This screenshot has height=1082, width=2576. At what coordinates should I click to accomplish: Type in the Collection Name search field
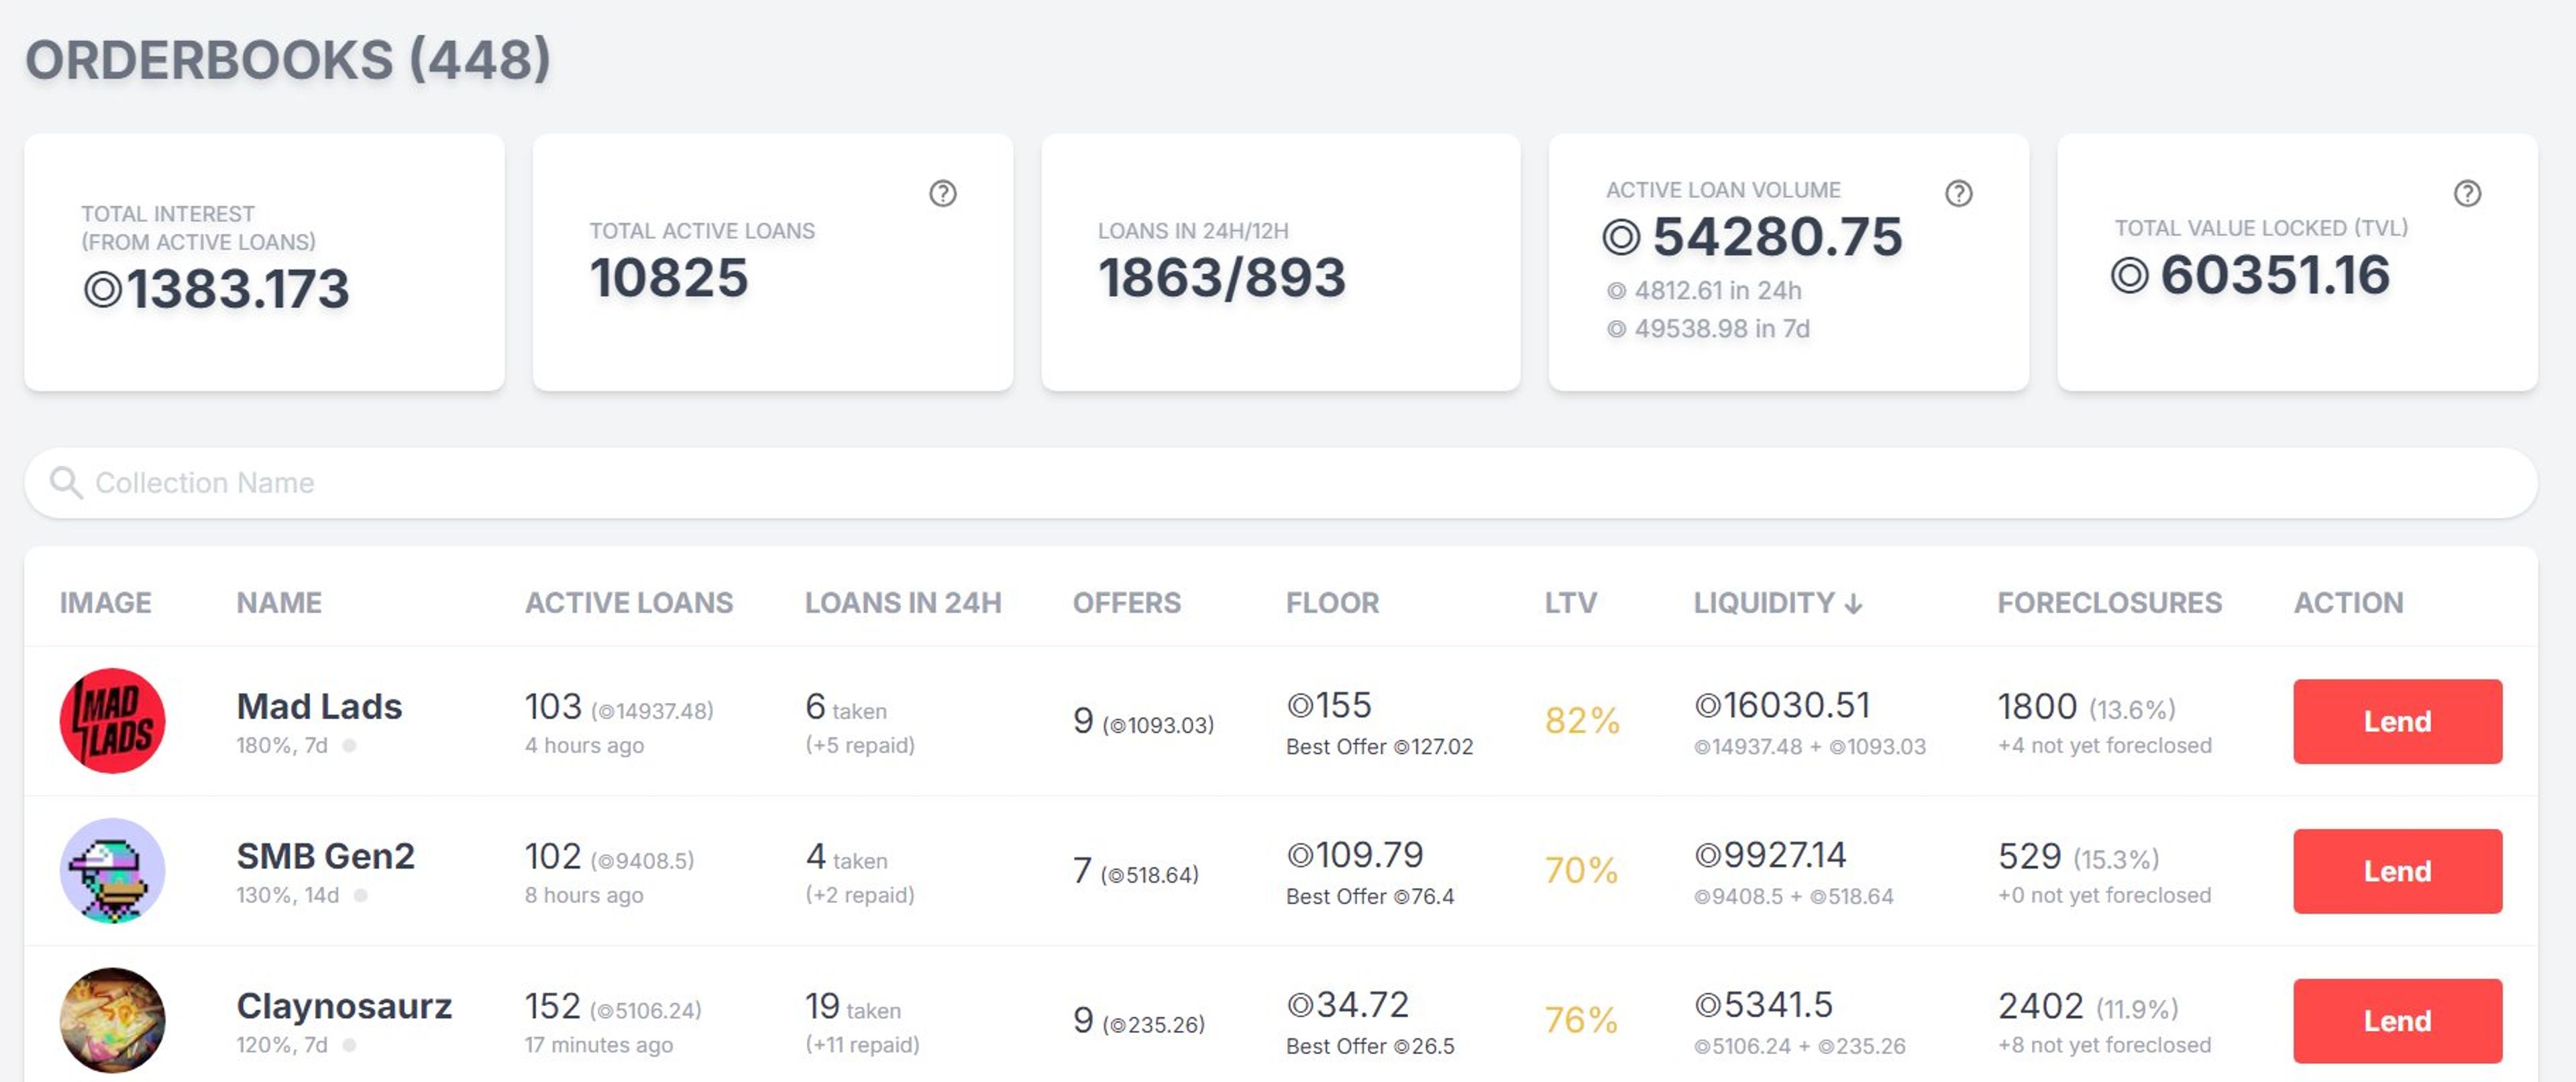[x=1280, y=483]
